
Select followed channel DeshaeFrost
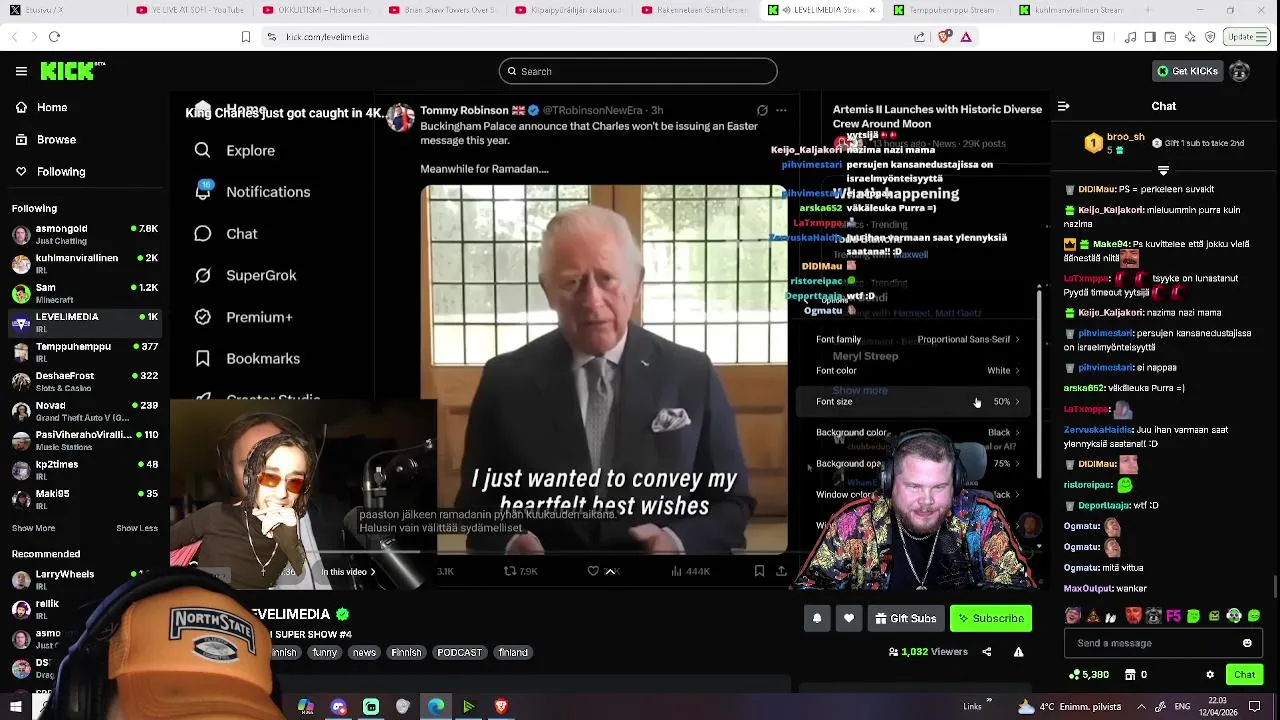tap(85, 381)
